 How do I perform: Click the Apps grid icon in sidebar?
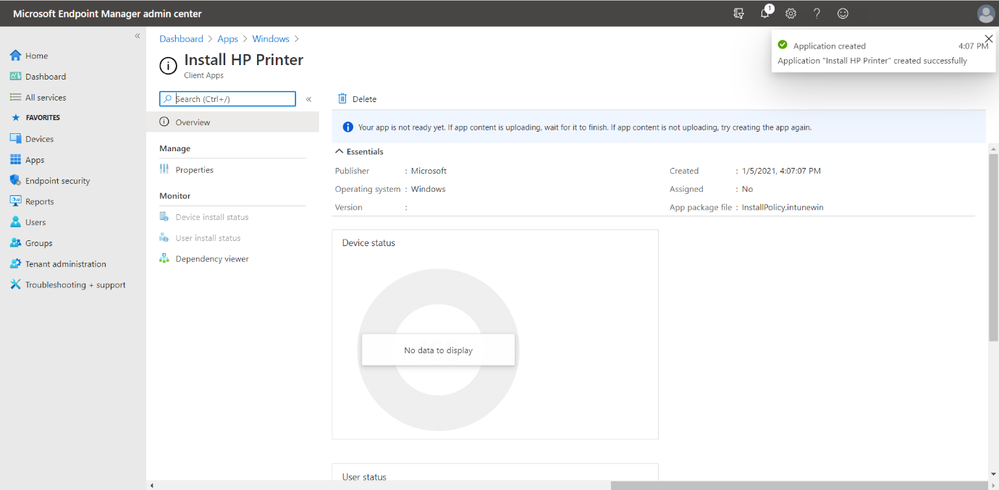16,160
